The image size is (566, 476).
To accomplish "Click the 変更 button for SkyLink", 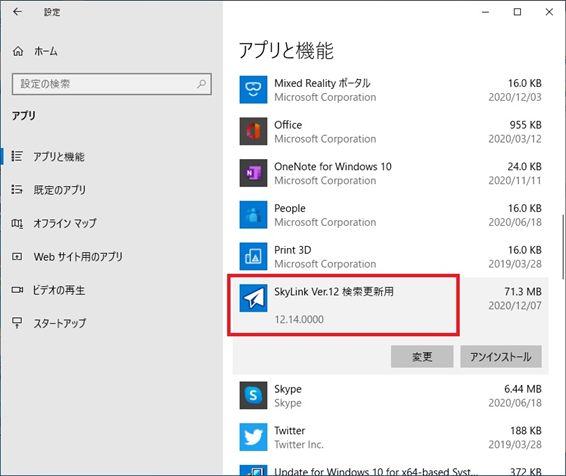I will [422, 357].
